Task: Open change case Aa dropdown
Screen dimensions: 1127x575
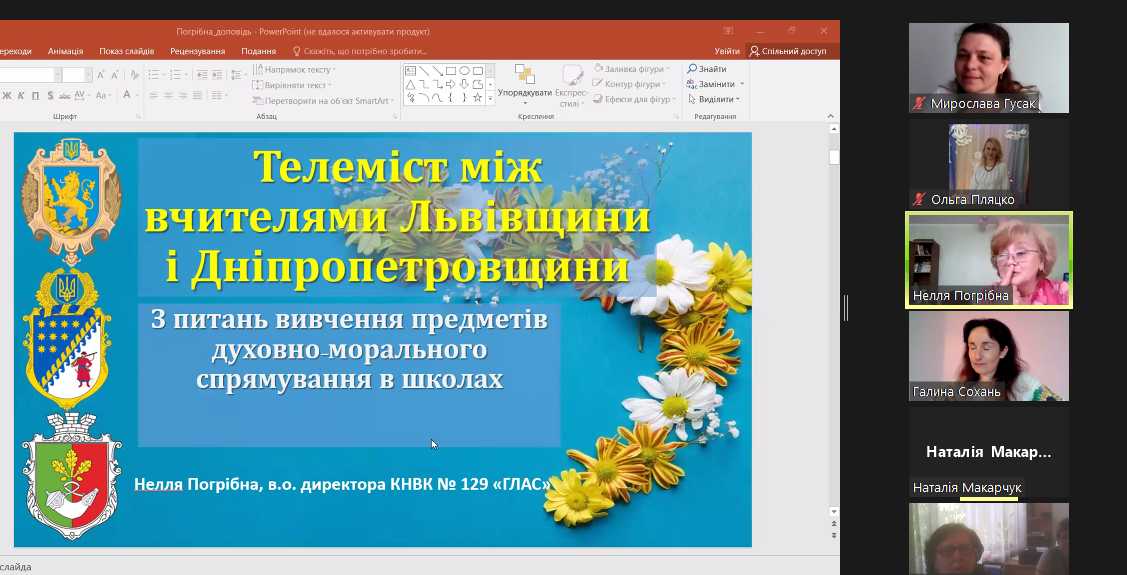Action: coord(103,96)
